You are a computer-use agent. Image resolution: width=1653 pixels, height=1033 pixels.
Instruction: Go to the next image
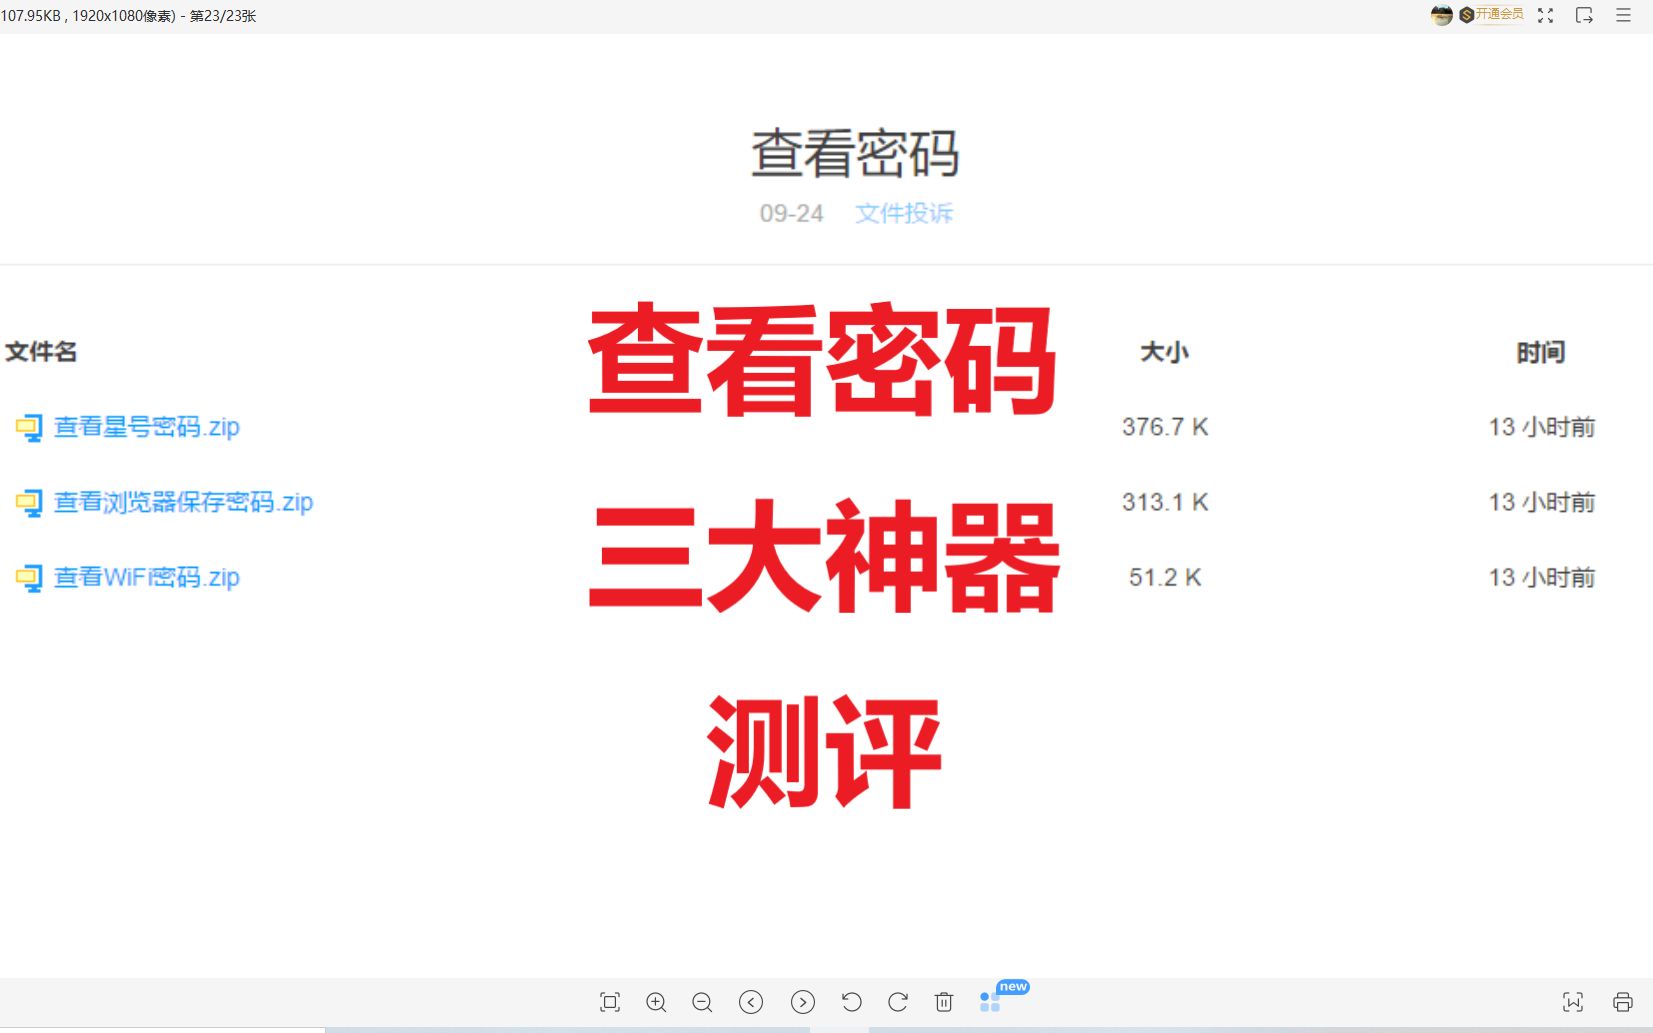(803, 1001)
